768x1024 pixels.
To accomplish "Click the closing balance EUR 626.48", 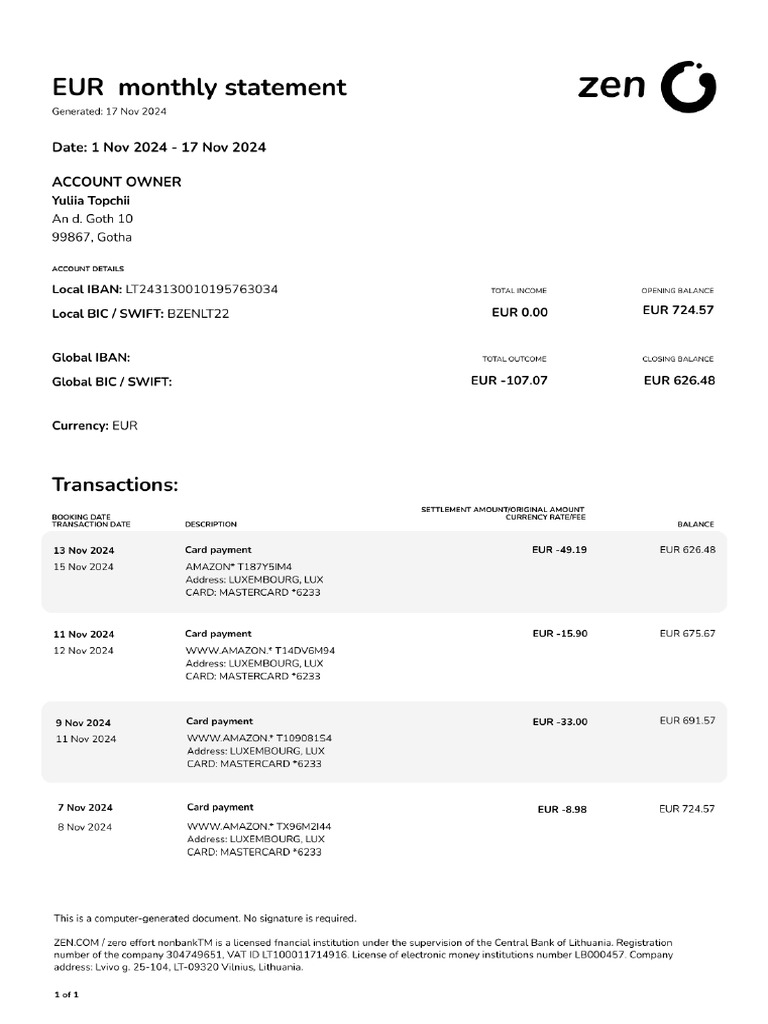I will (x=679, y=380).
